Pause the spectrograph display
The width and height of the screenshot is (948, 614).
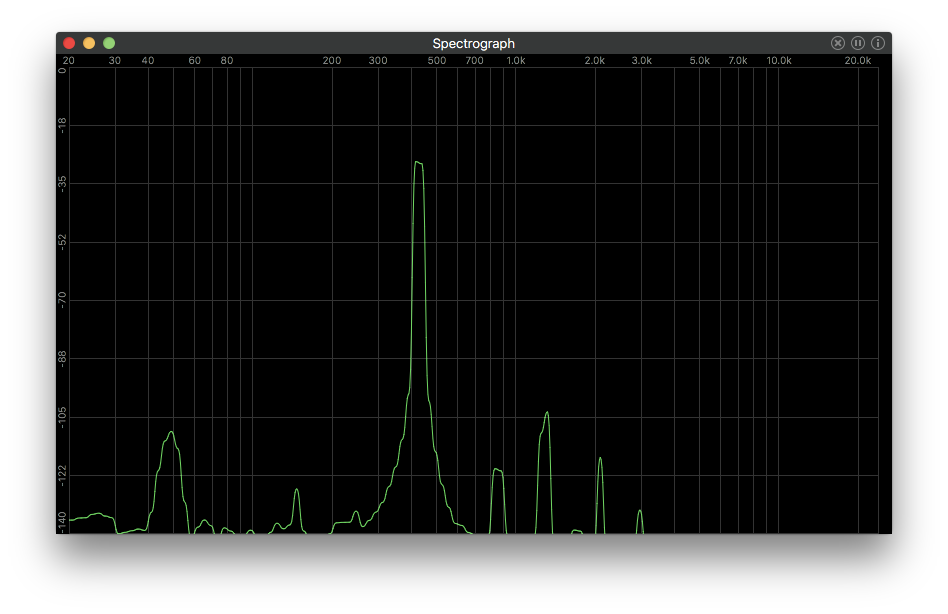coord(857,43)
